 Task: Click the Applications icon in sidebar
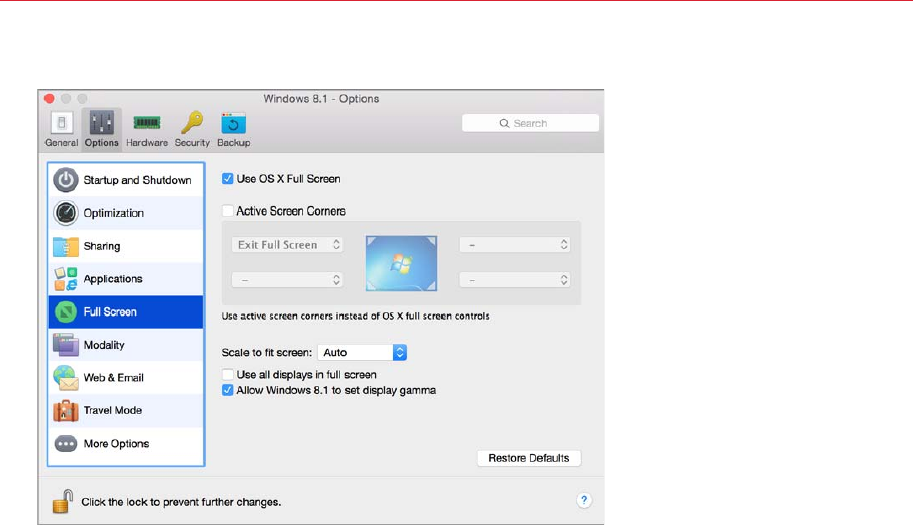point(66,279)
